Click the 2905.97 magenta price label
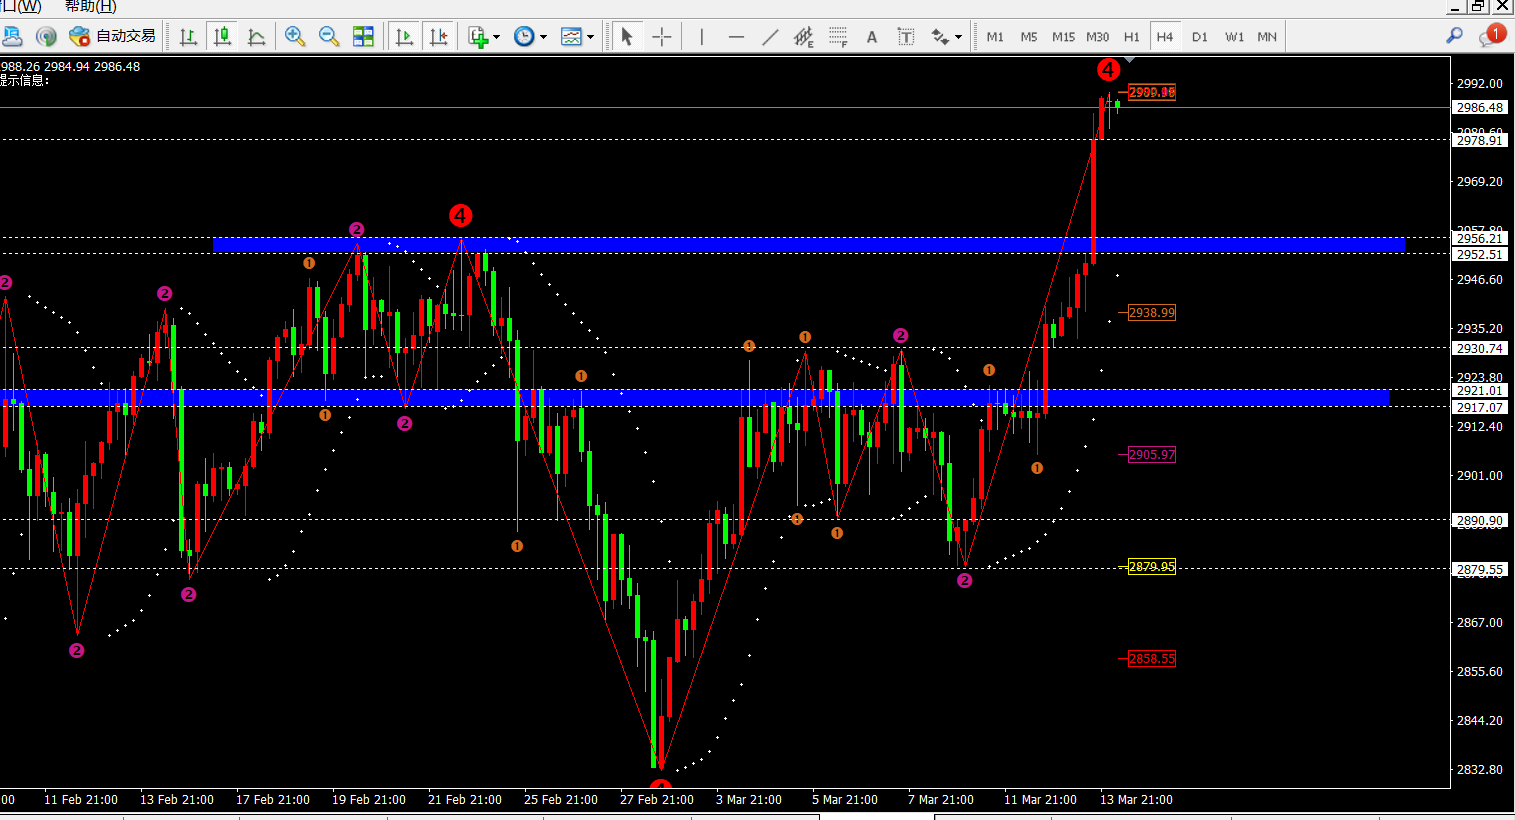Image resolution: width=1515 pixels, height=820 pixels. pos(1152,455)
